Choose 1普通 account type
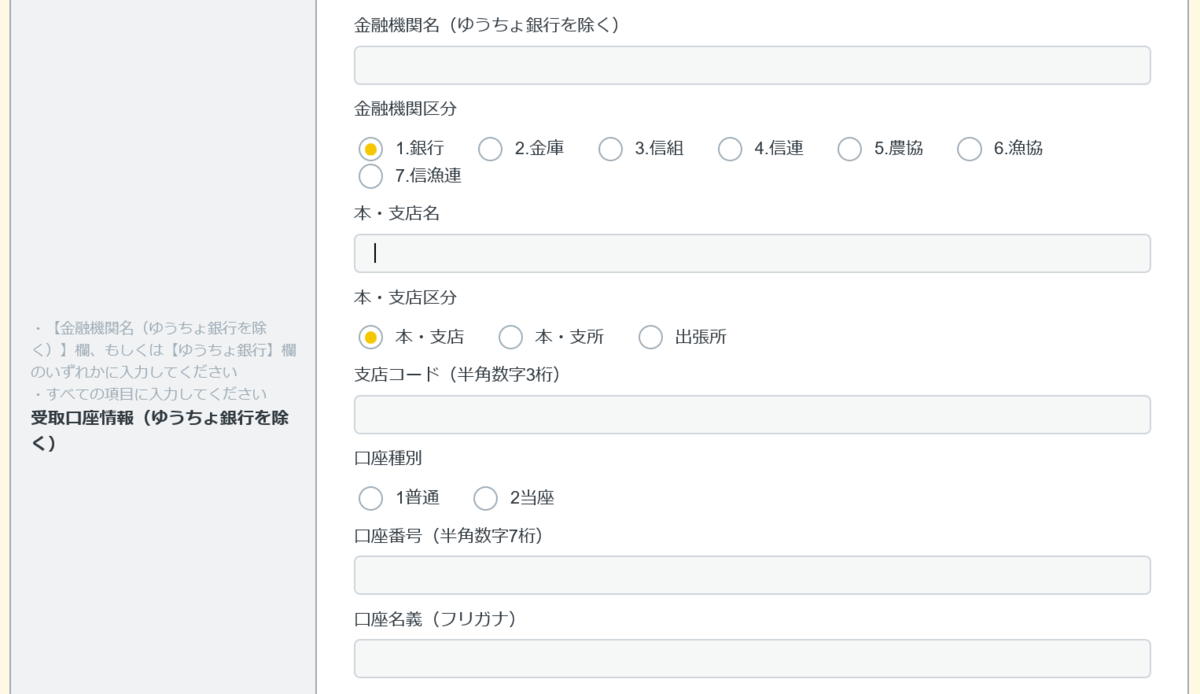Viewport: 1200px width, 694px height. [371, 498]
